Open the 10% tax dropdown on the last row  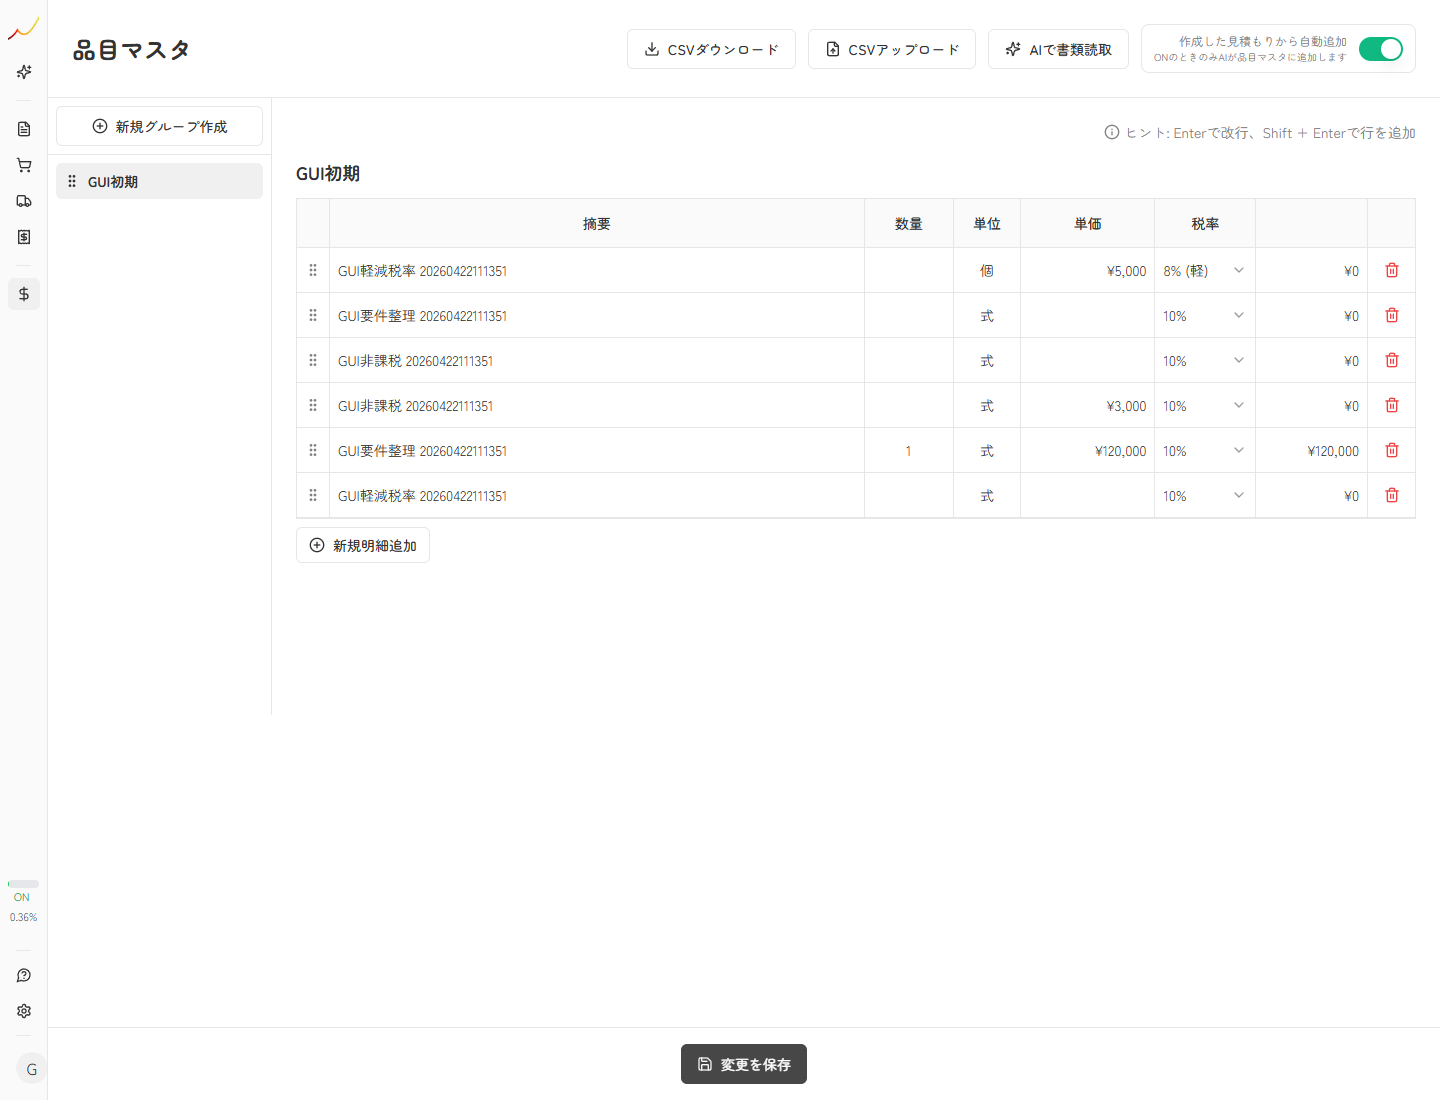pos(1204,495)
